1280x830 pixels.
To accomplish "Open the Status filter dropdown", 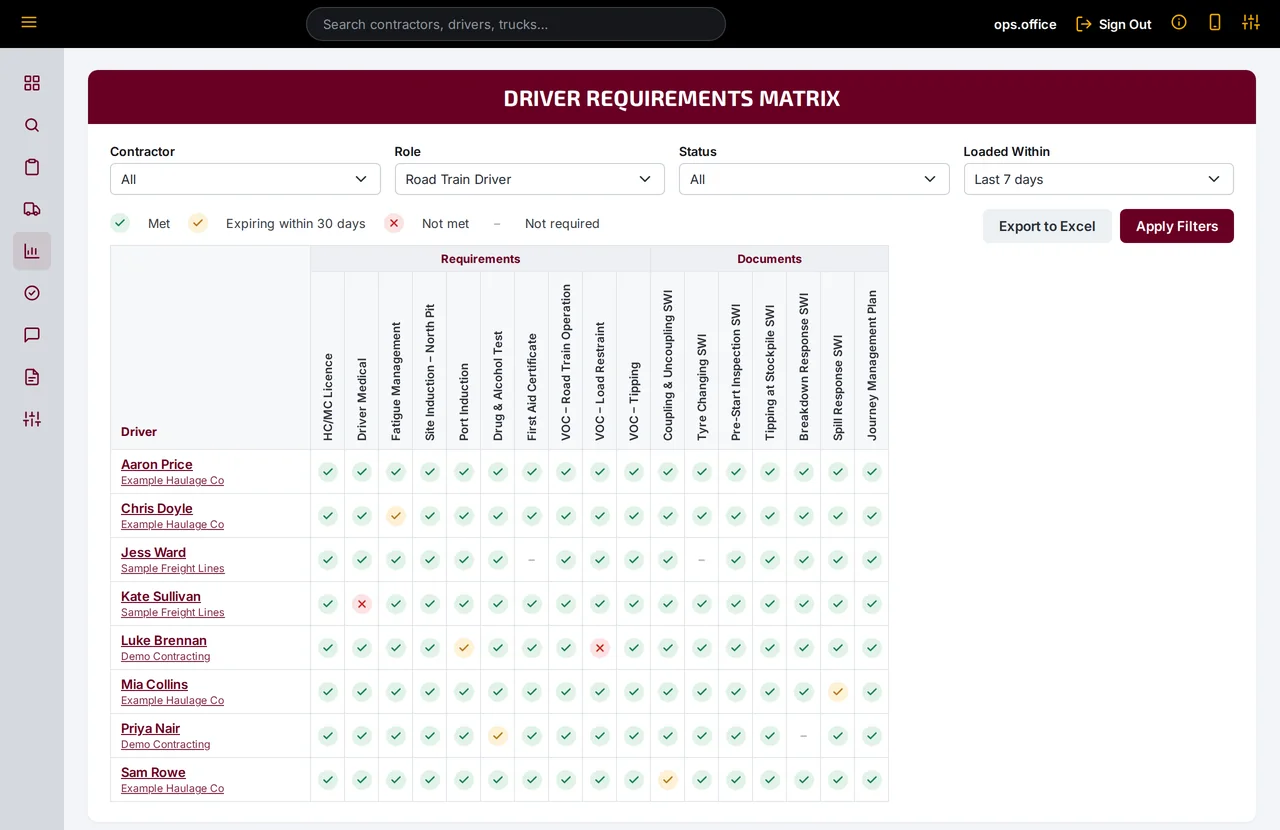I will (814, 179).
